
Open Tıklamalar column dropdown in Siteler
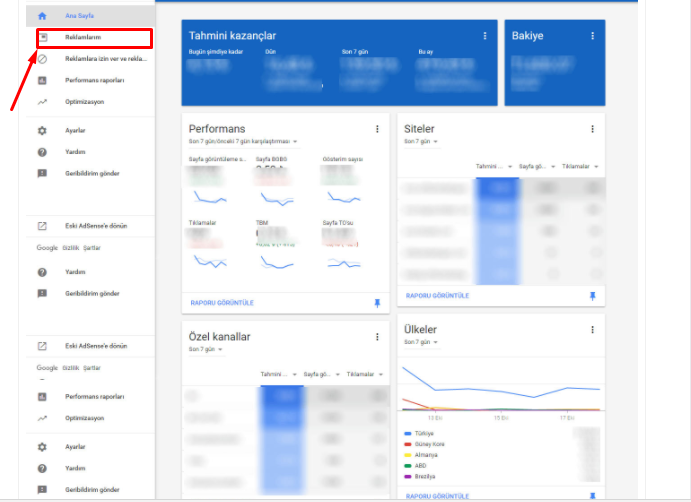580,166
